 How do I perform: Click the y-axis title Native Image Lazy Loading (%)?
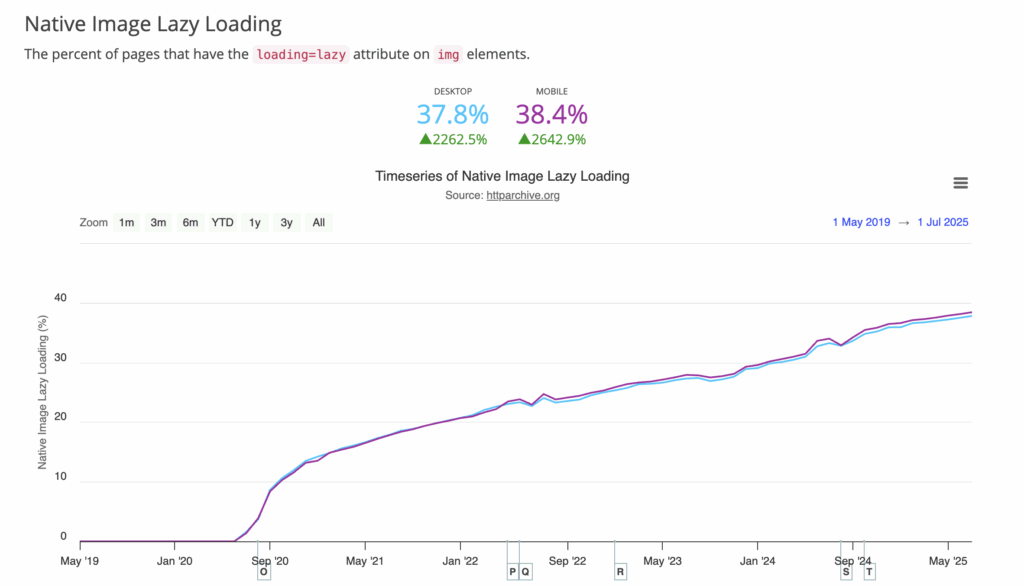coord(42,392)
